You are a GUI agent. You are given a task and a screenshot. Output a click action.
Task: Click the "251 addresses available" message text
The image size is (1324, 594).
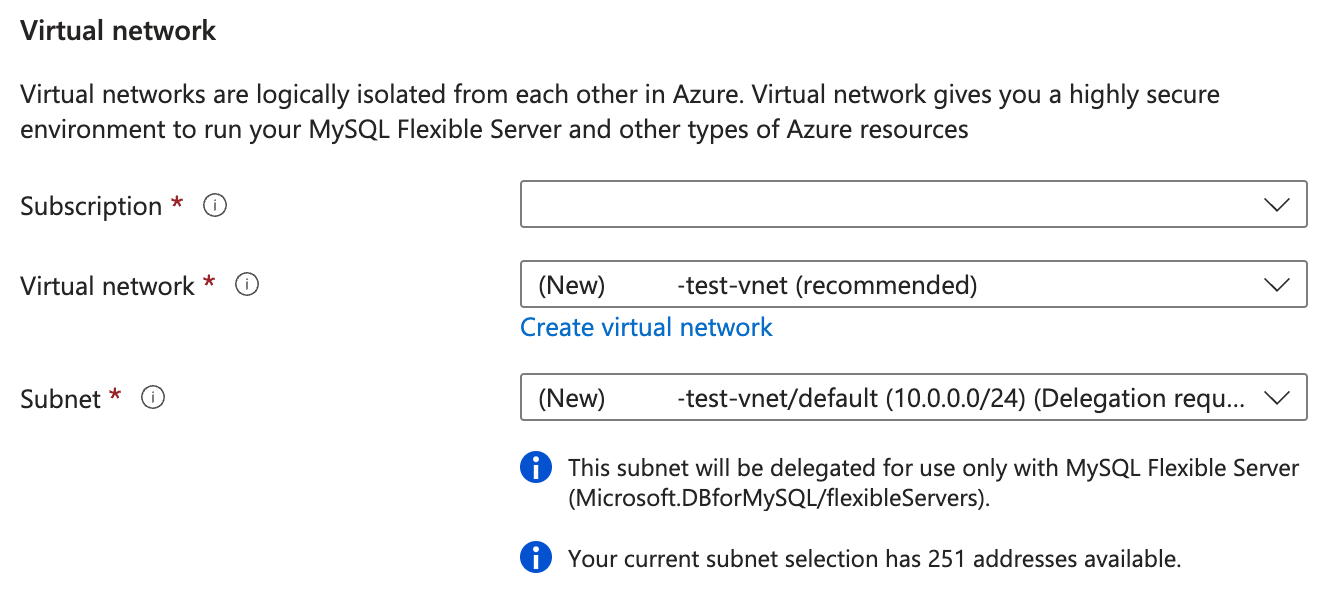click(x=874, y=558)
